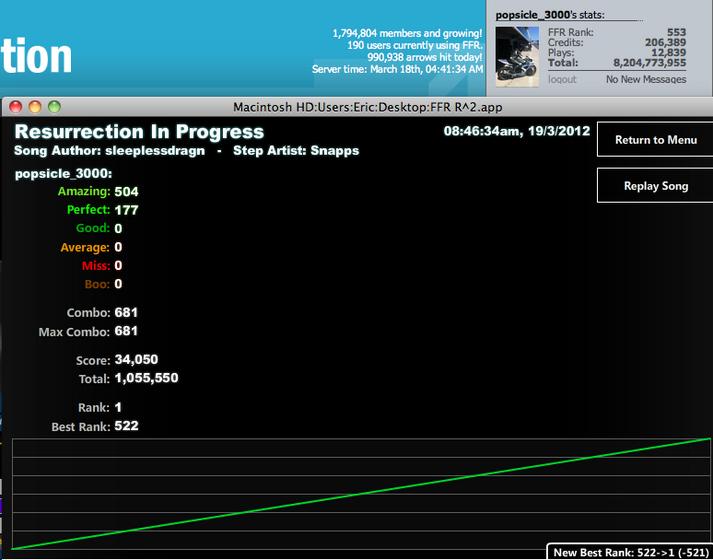
Task: Click the logout link
Action: tap(562, 80)
